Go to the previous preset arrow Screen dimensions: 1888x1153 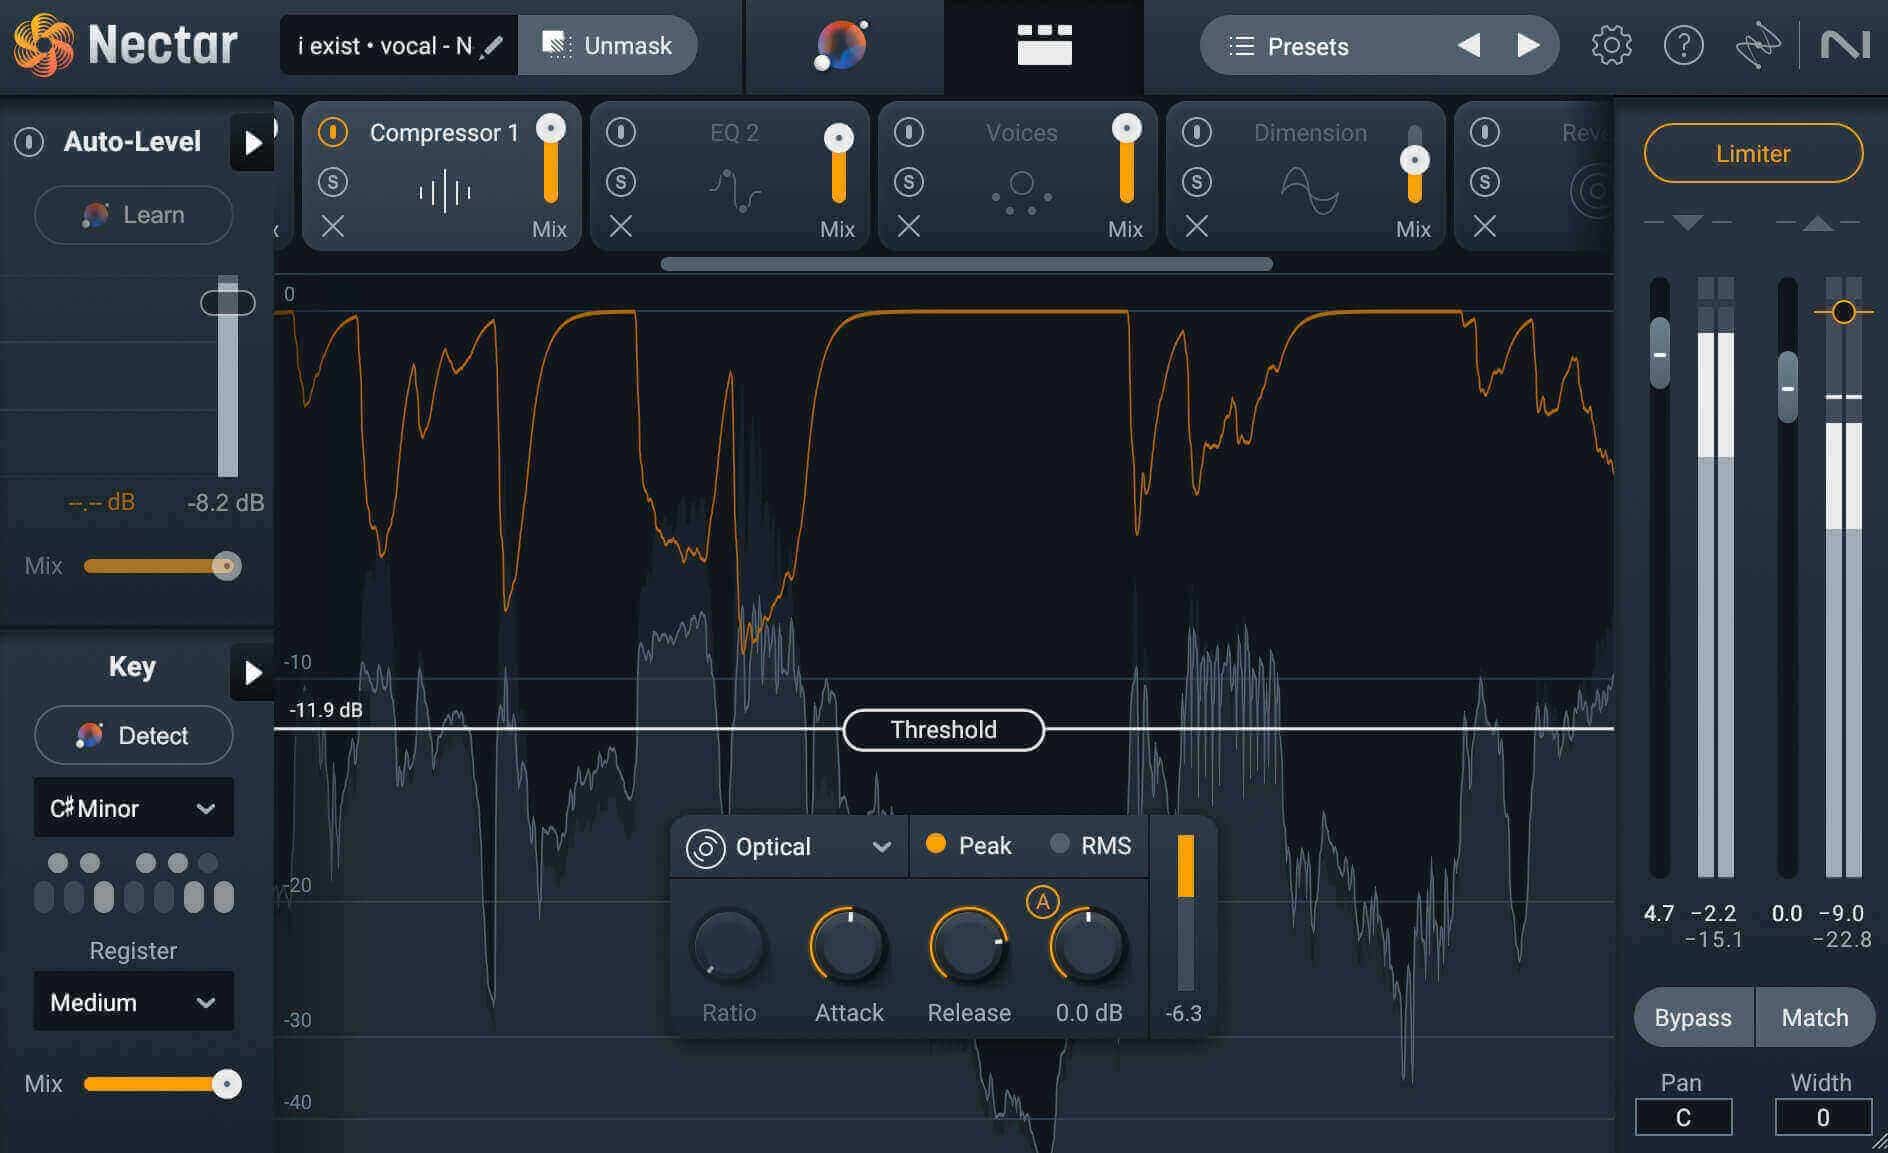point(1469,46)
